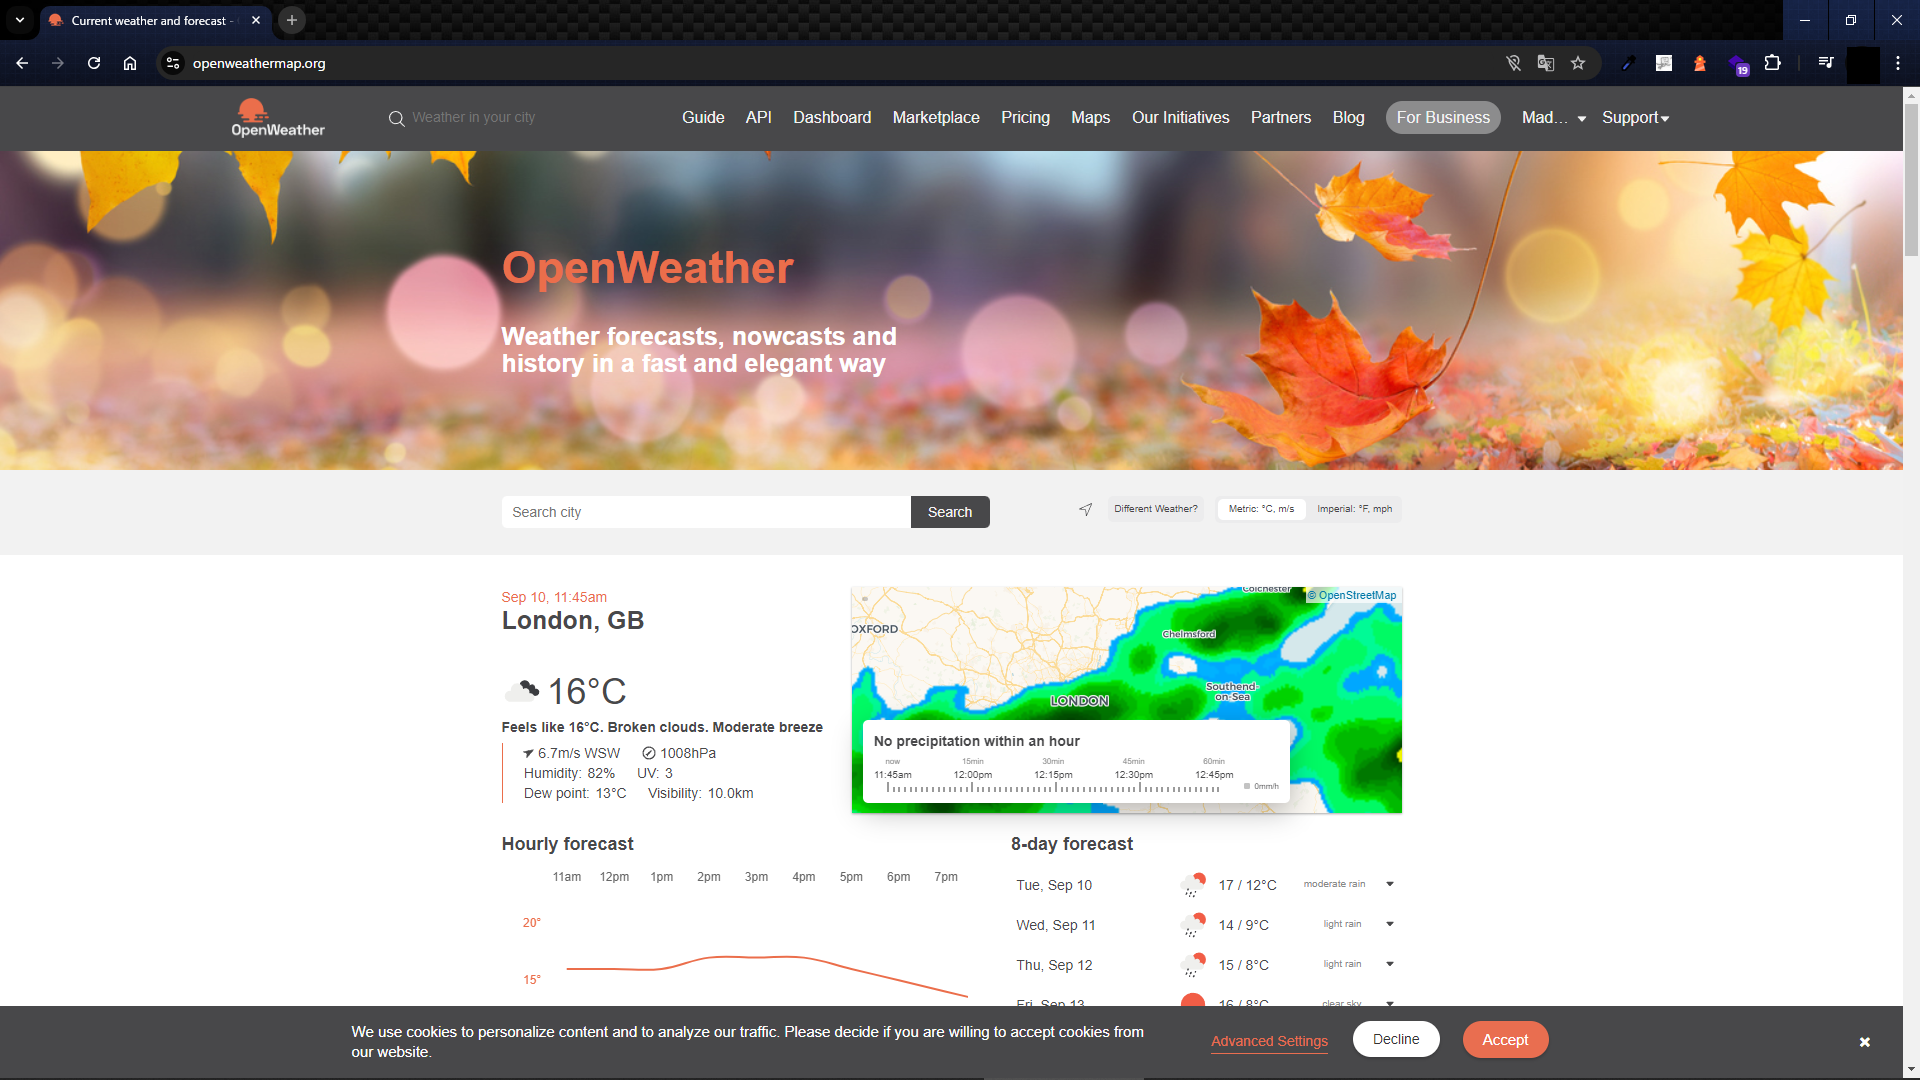Screen dimensions: 1920x1080
Task: Click the browser reload icon
Action: [x=94, y=63]
